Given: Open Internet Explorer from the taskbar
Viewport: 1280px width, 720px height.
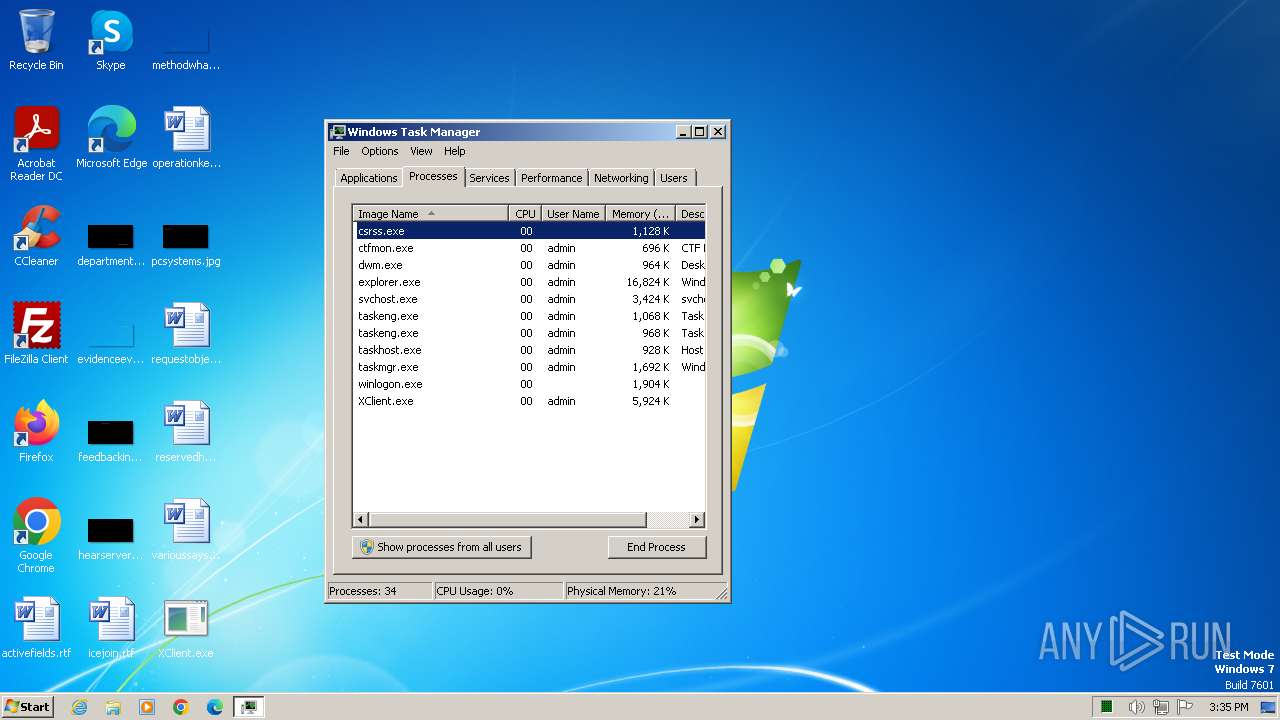Looking at the screenshot, I should (79, 707).
